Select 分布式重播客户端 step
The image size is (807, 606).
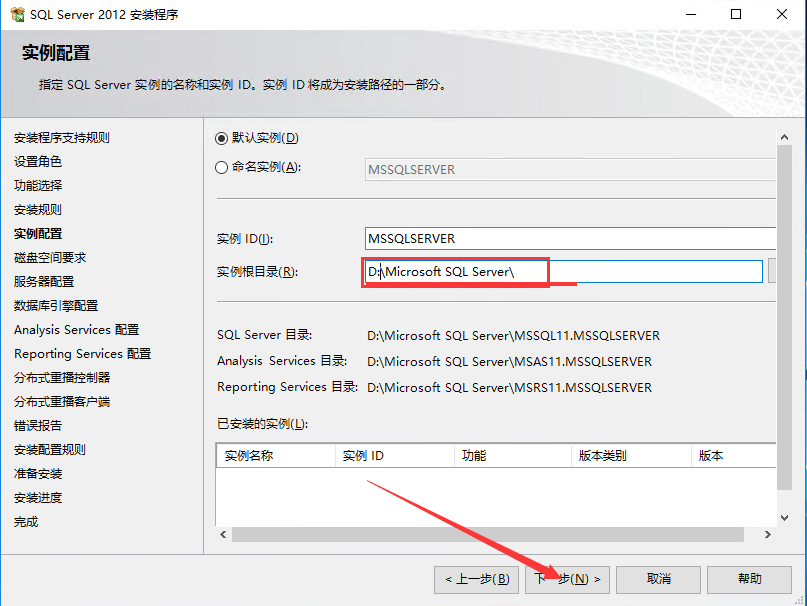coord(62,402)
